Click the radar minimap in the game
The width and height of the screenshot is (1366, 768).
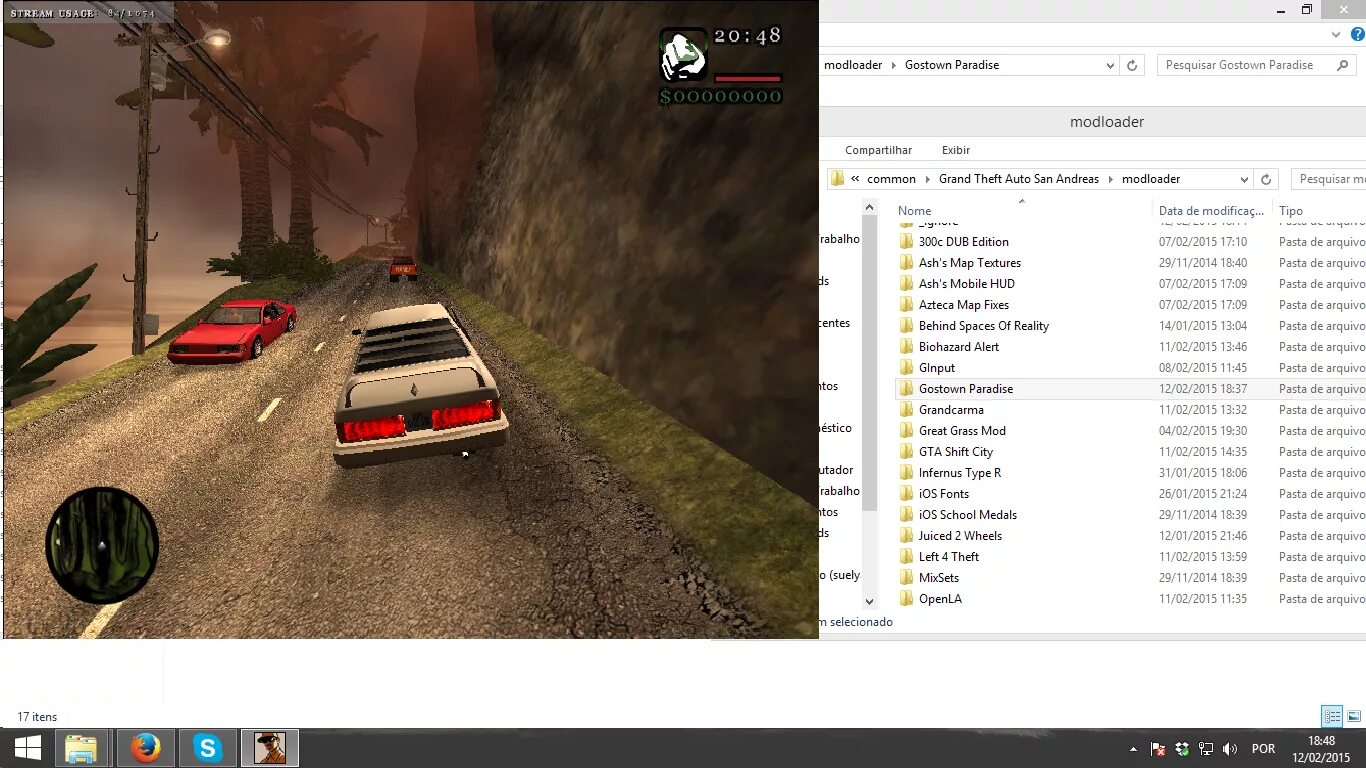[x=102, y=545]
